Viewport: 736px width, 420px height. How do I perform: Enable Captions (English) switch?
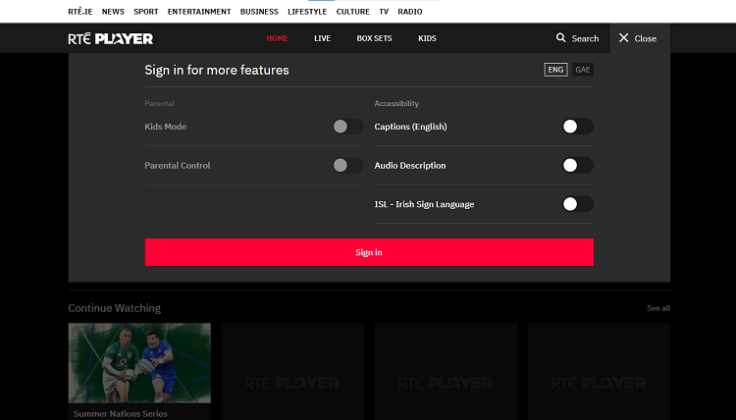click(578, 126)
